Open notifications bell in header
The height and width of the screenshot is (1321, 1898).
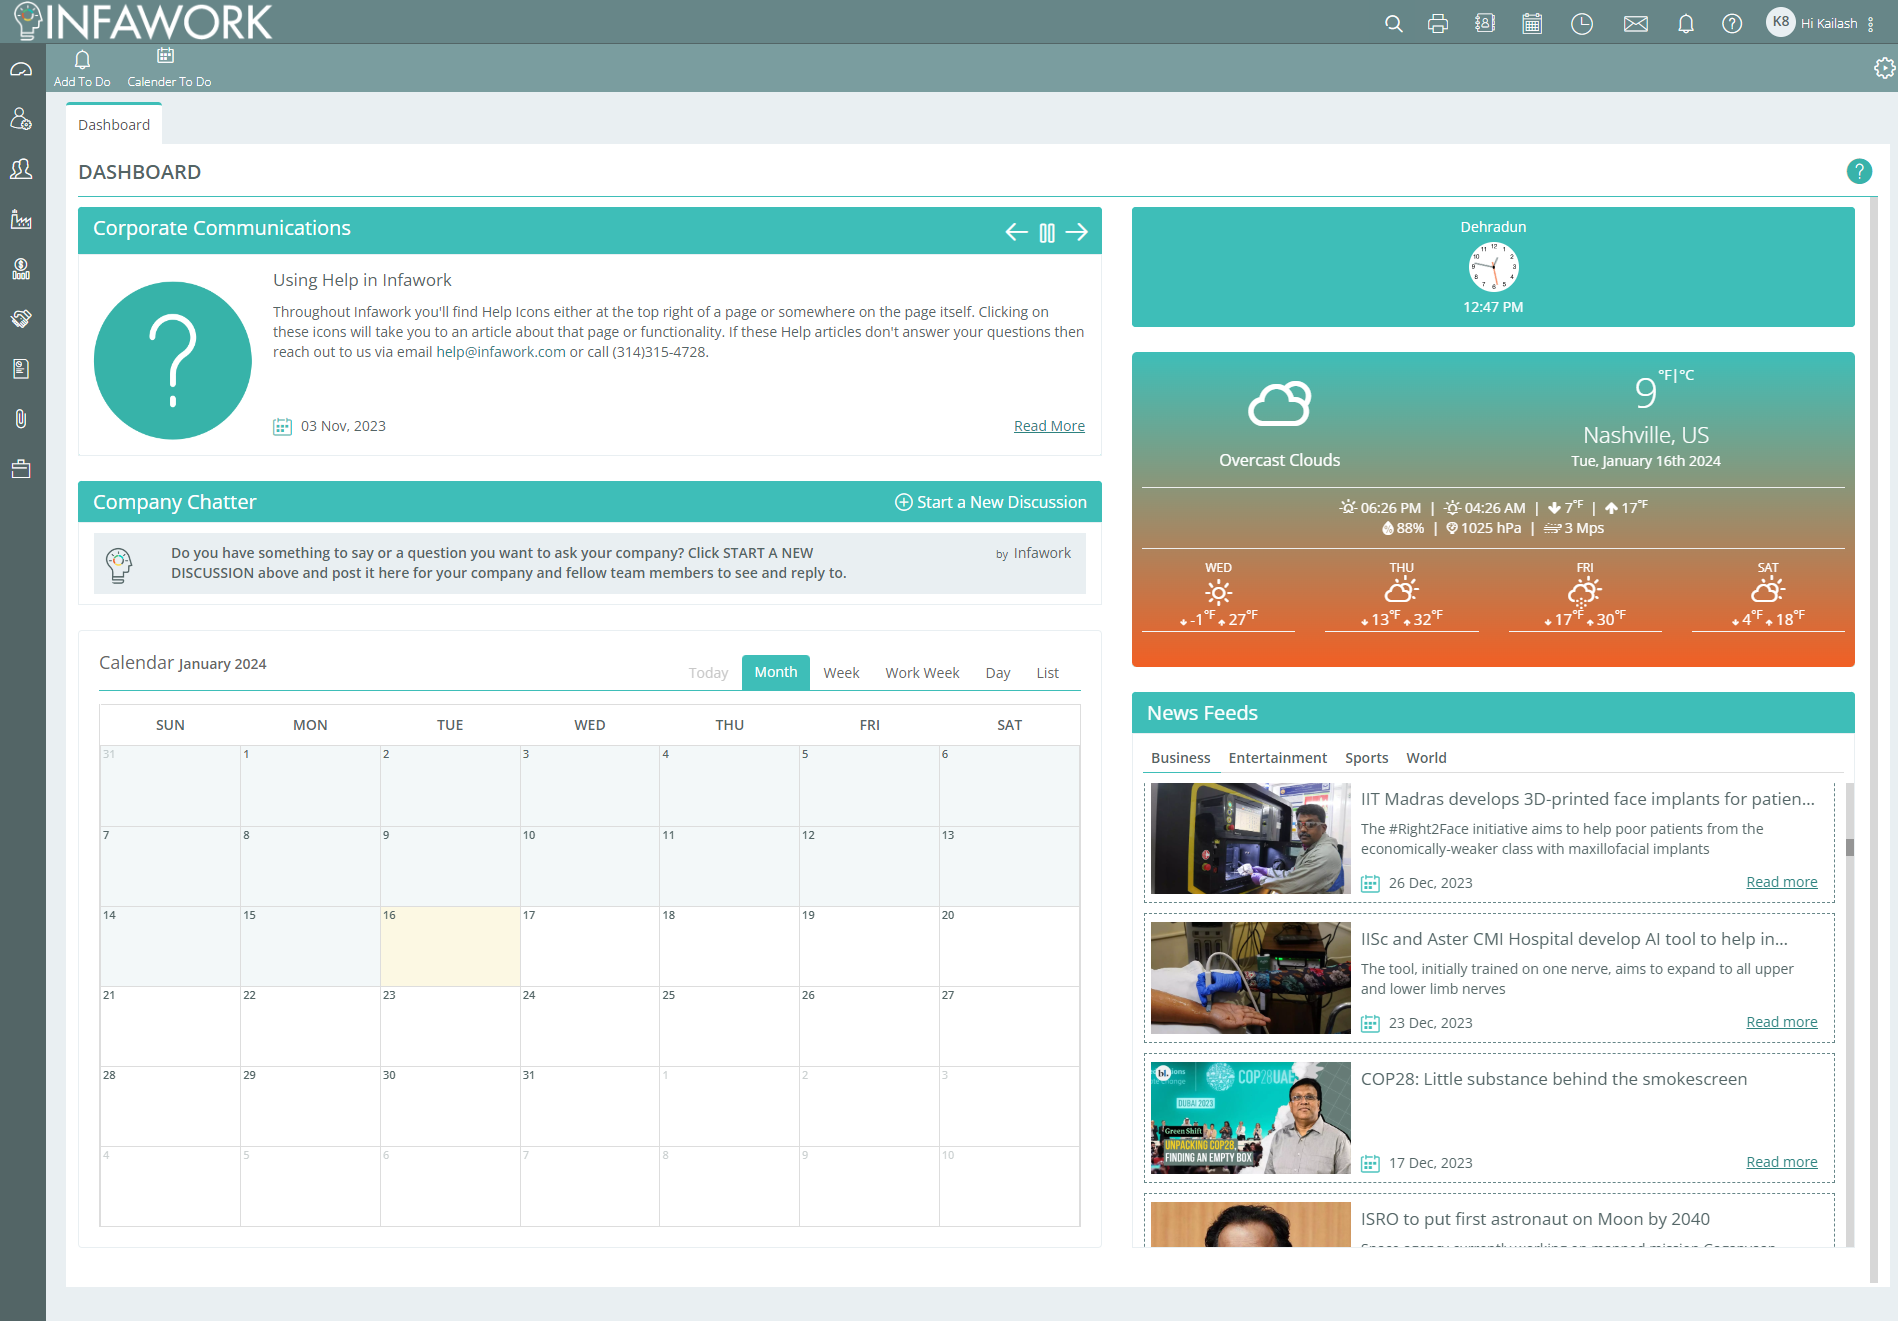(x=1686, y=24)
